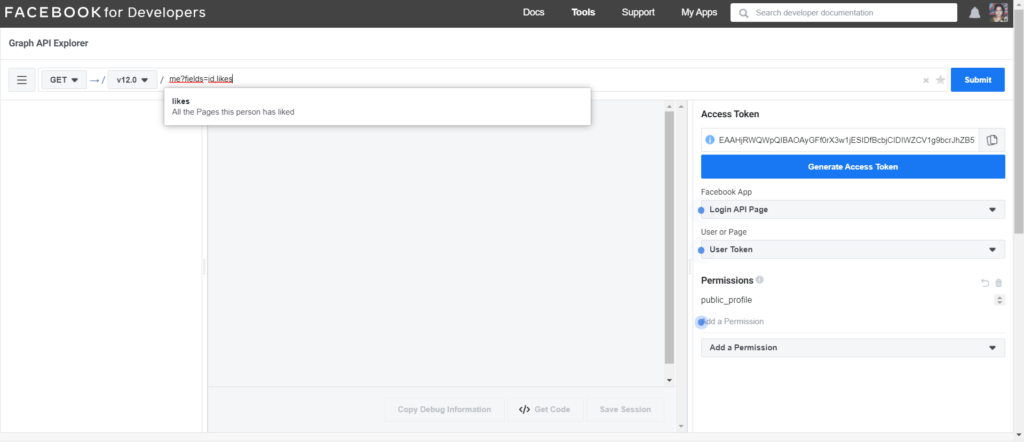Expand the Login API Page app dropdown

[853, 210]
